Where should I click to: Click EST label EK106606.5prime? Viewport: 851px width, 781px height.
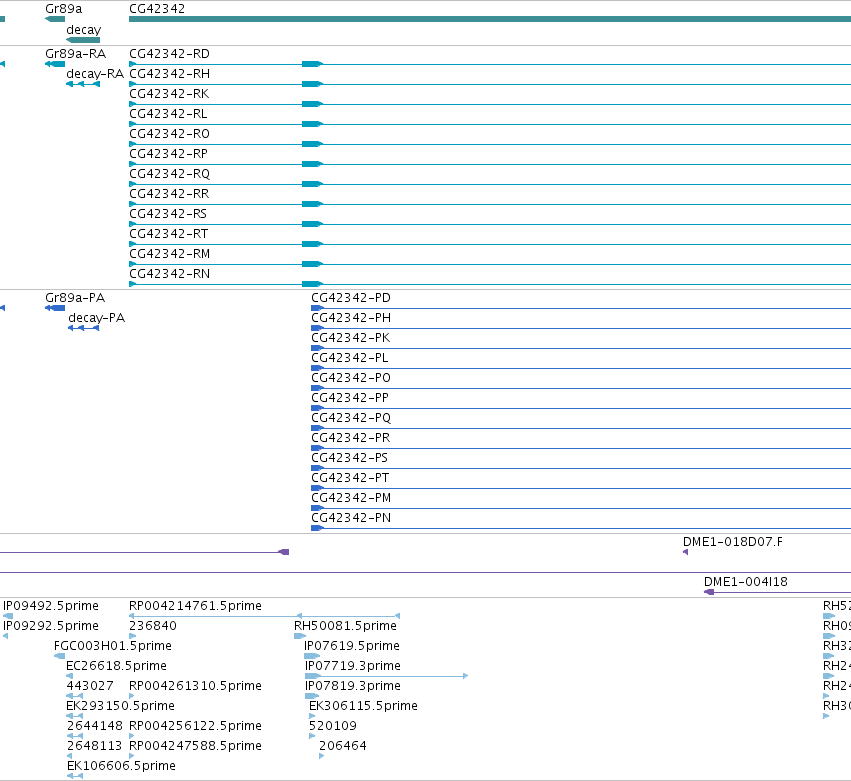click(x=121, y=767)
